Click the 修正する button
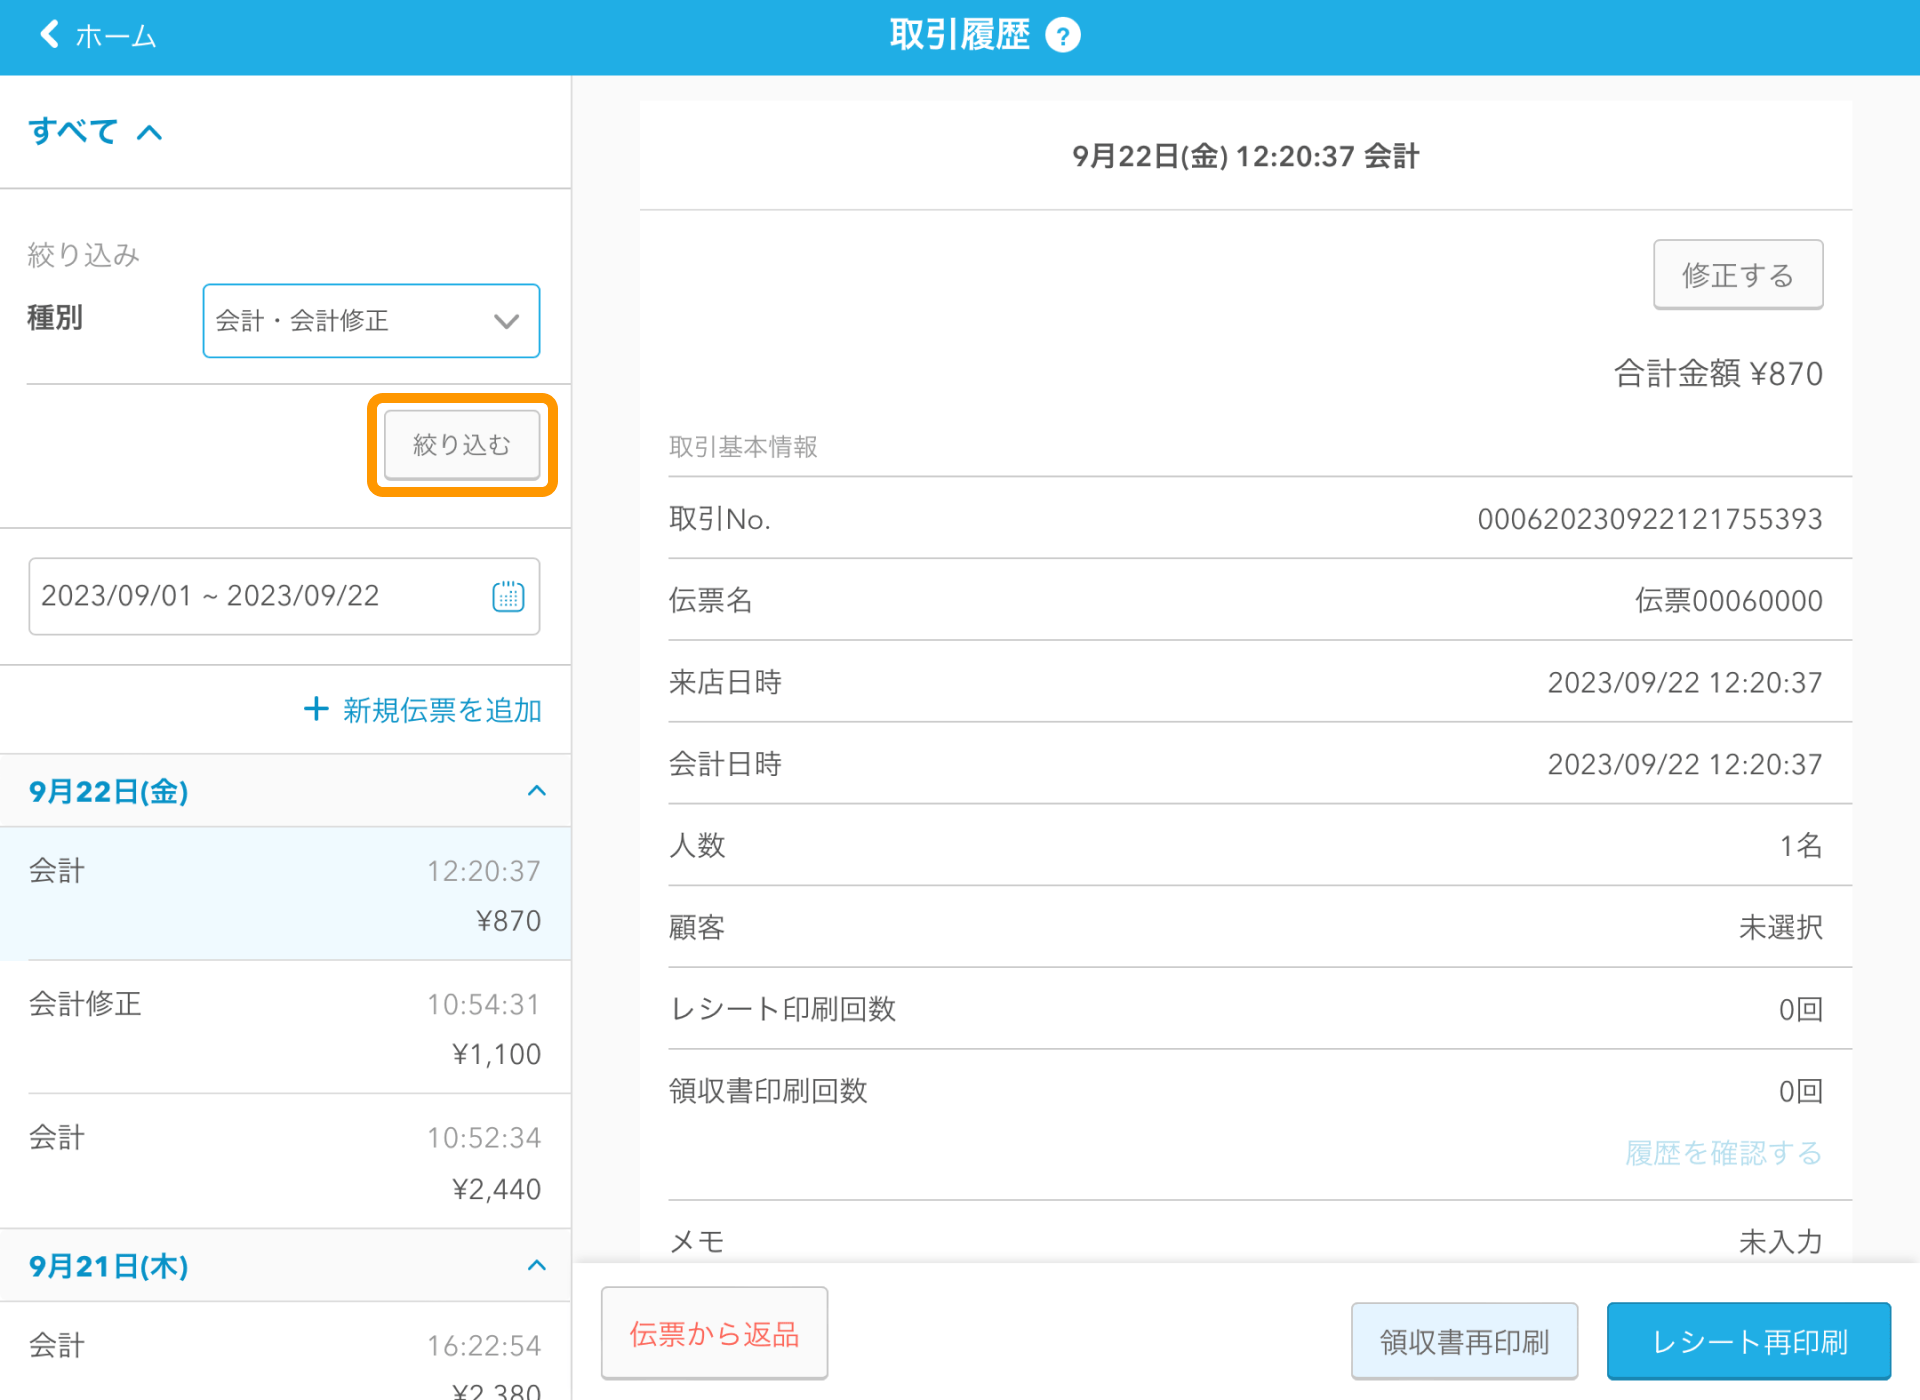This screenshot has height=1400, width=1920. click(1737, 275)
